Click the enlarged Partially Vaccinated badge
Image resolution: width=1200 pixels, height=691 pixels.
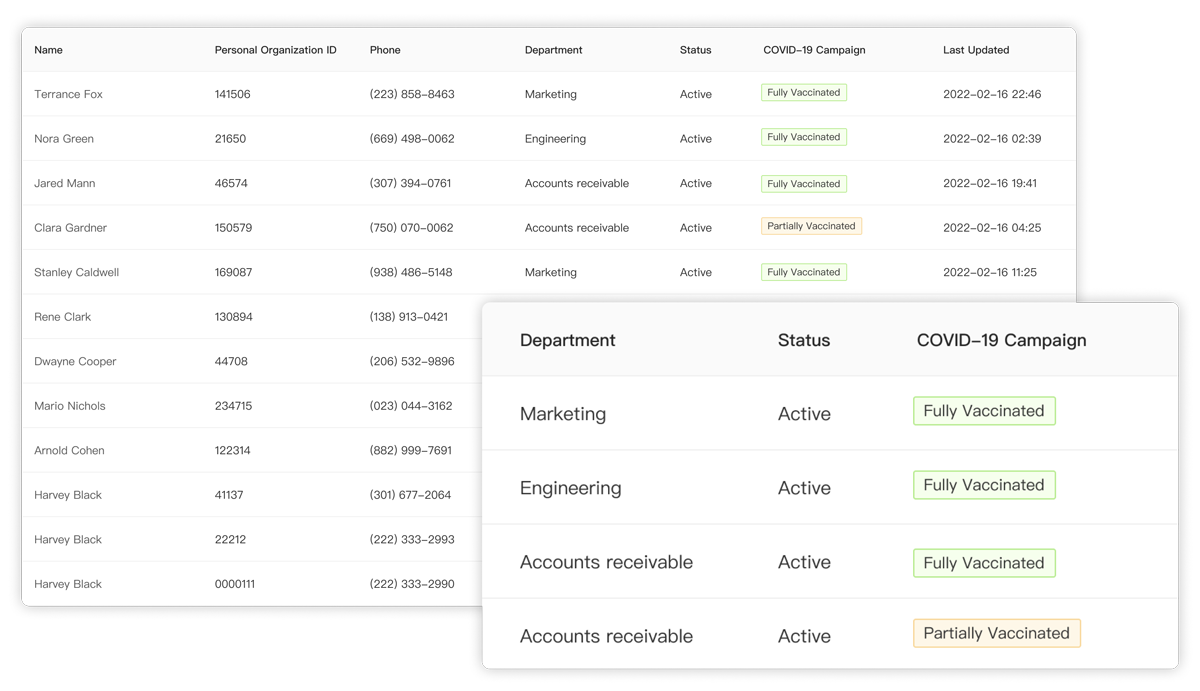996,633
